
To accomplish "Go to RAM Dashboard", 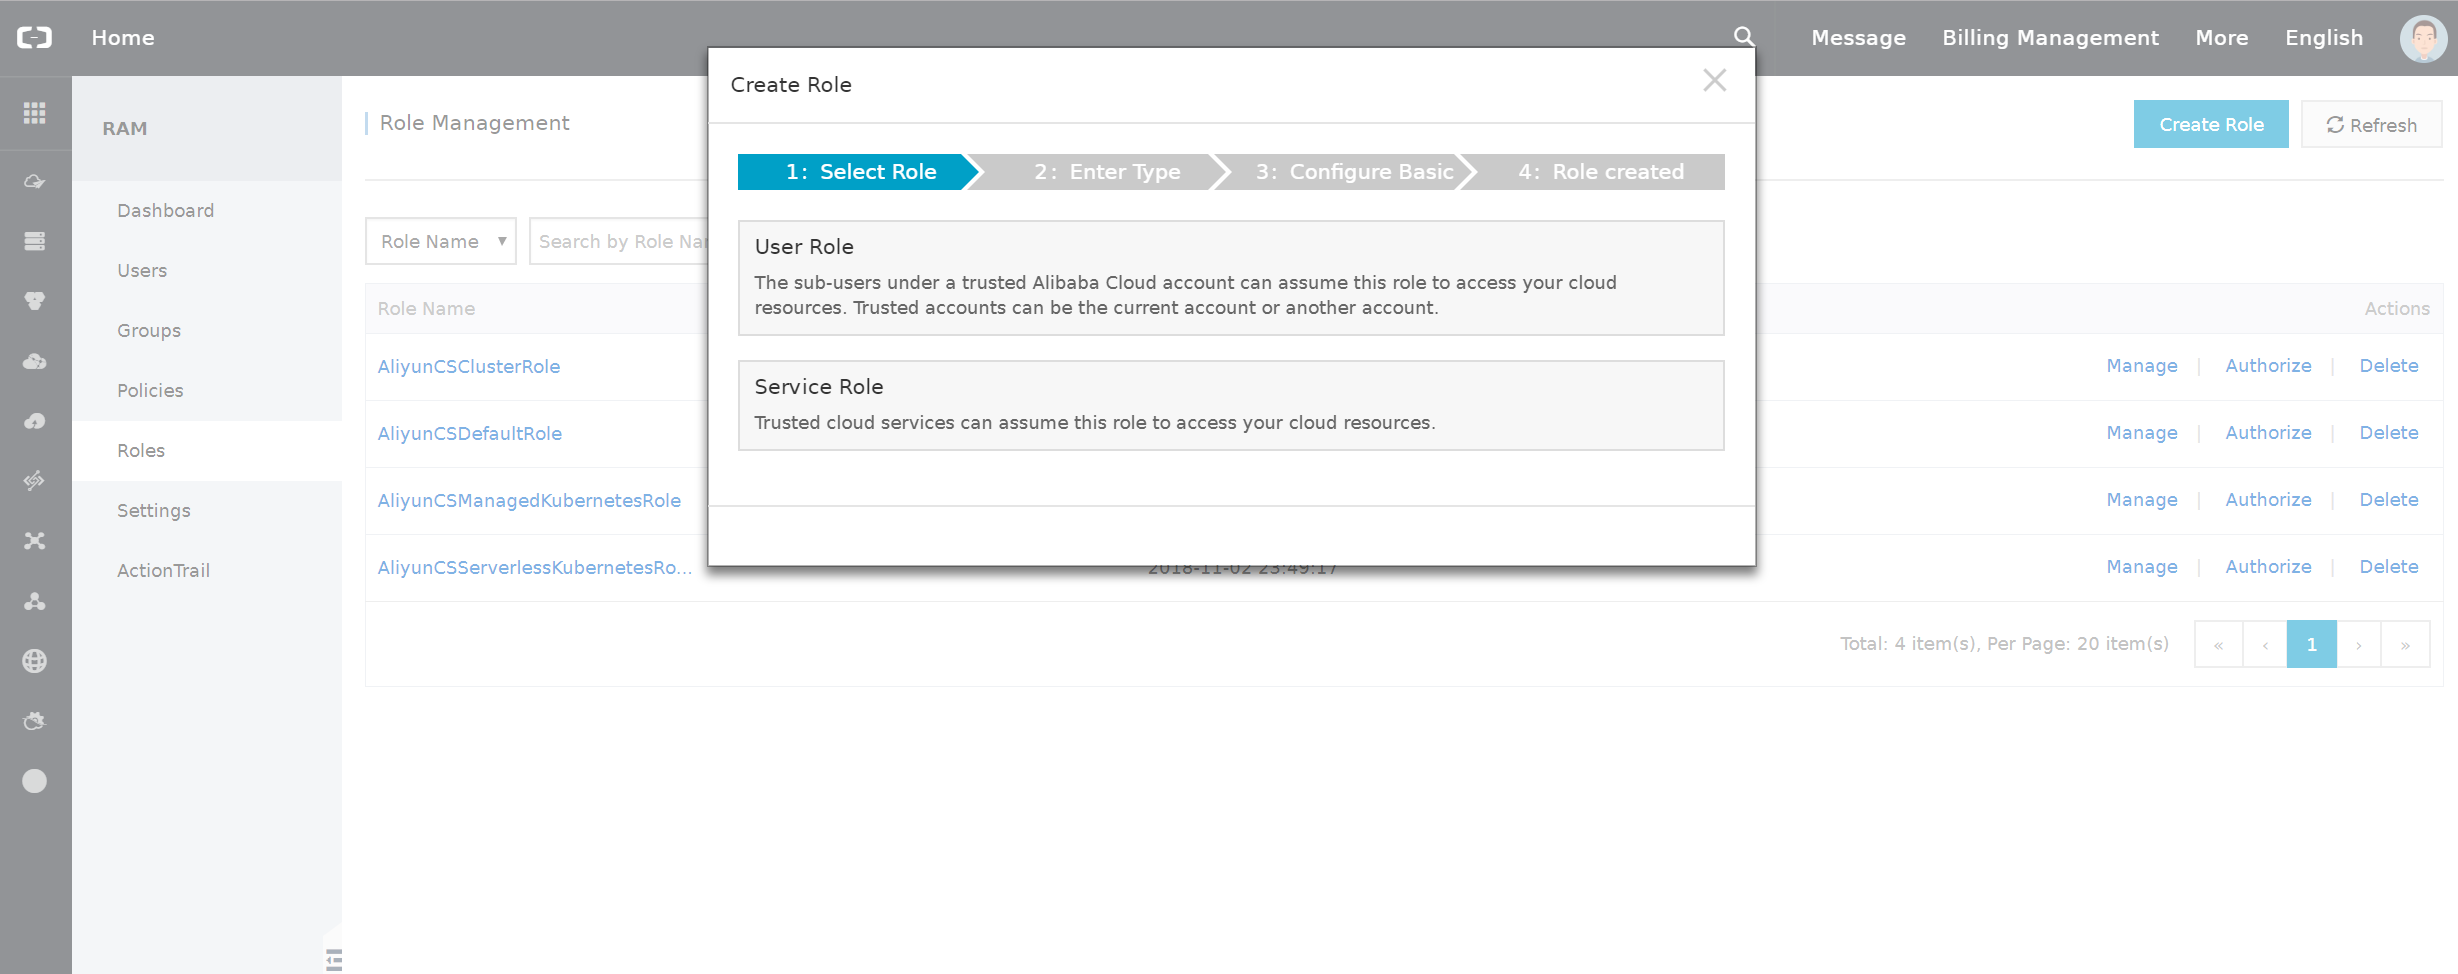I will coord(166,211).
